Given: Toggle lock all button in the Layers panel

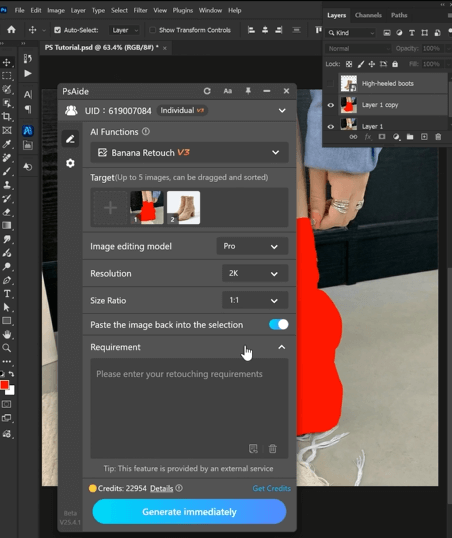Looking at the screenshot, I should pos(395,64).
